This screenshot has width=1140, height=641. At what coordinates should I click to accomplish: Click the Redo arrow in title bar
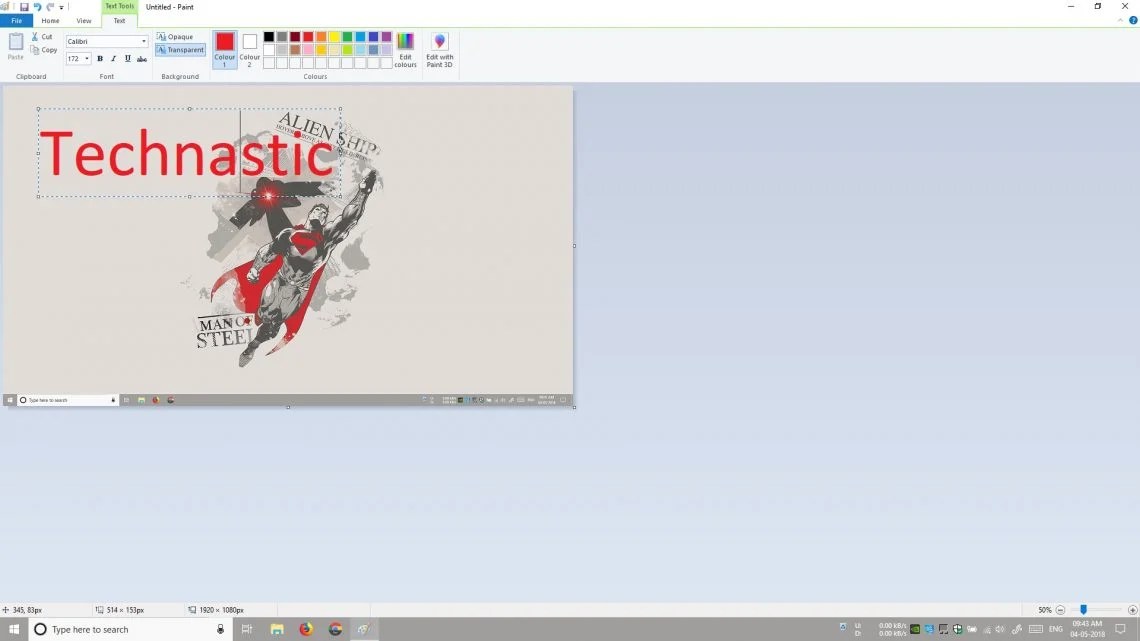[x=50, y=7]
